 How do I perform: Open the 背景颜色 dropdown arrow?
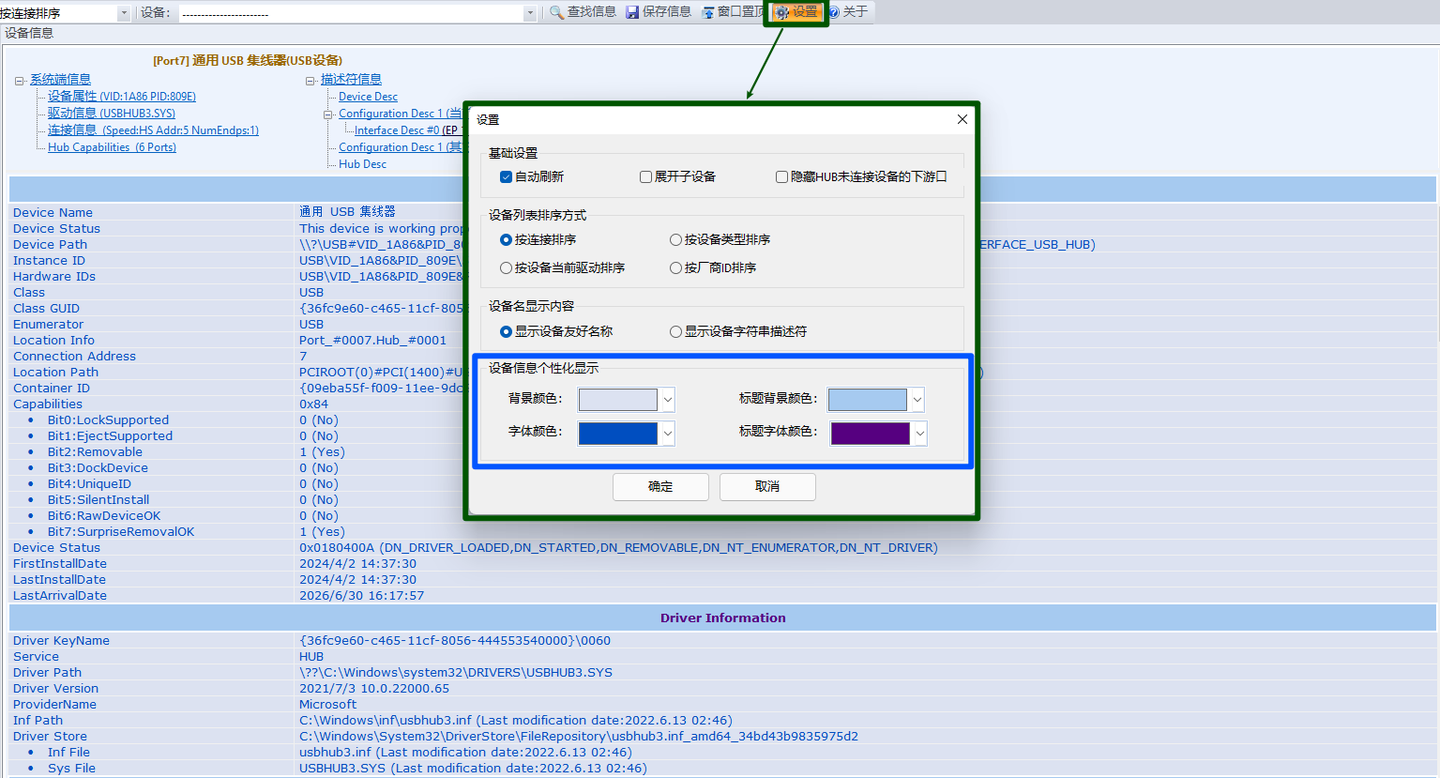(x=668, y=400)
